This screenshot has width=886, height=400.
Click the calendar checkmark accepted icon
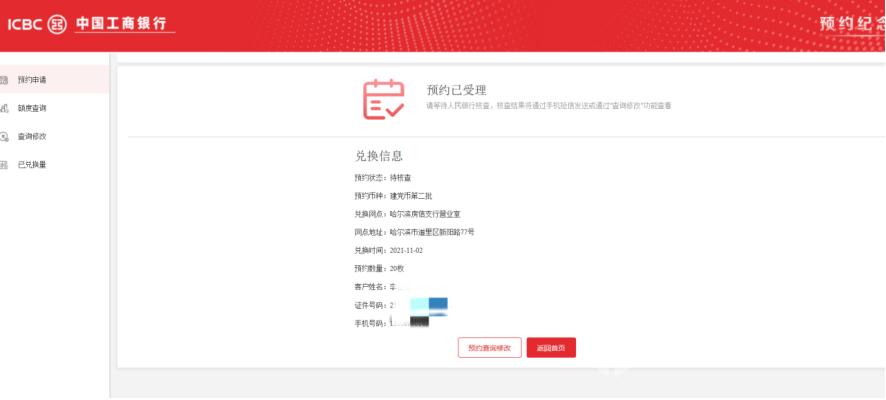coord(384,99)
